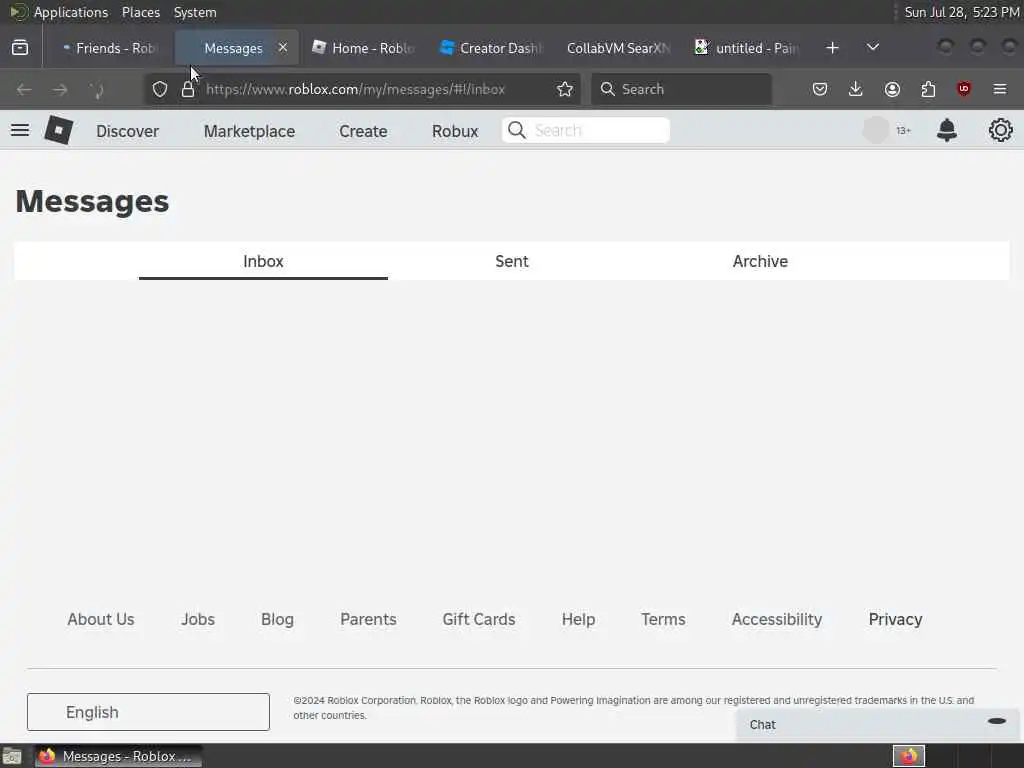1024x768 pixels.
Task: Open the Roblox hamburger navigation menu
Action: [20, 131]
